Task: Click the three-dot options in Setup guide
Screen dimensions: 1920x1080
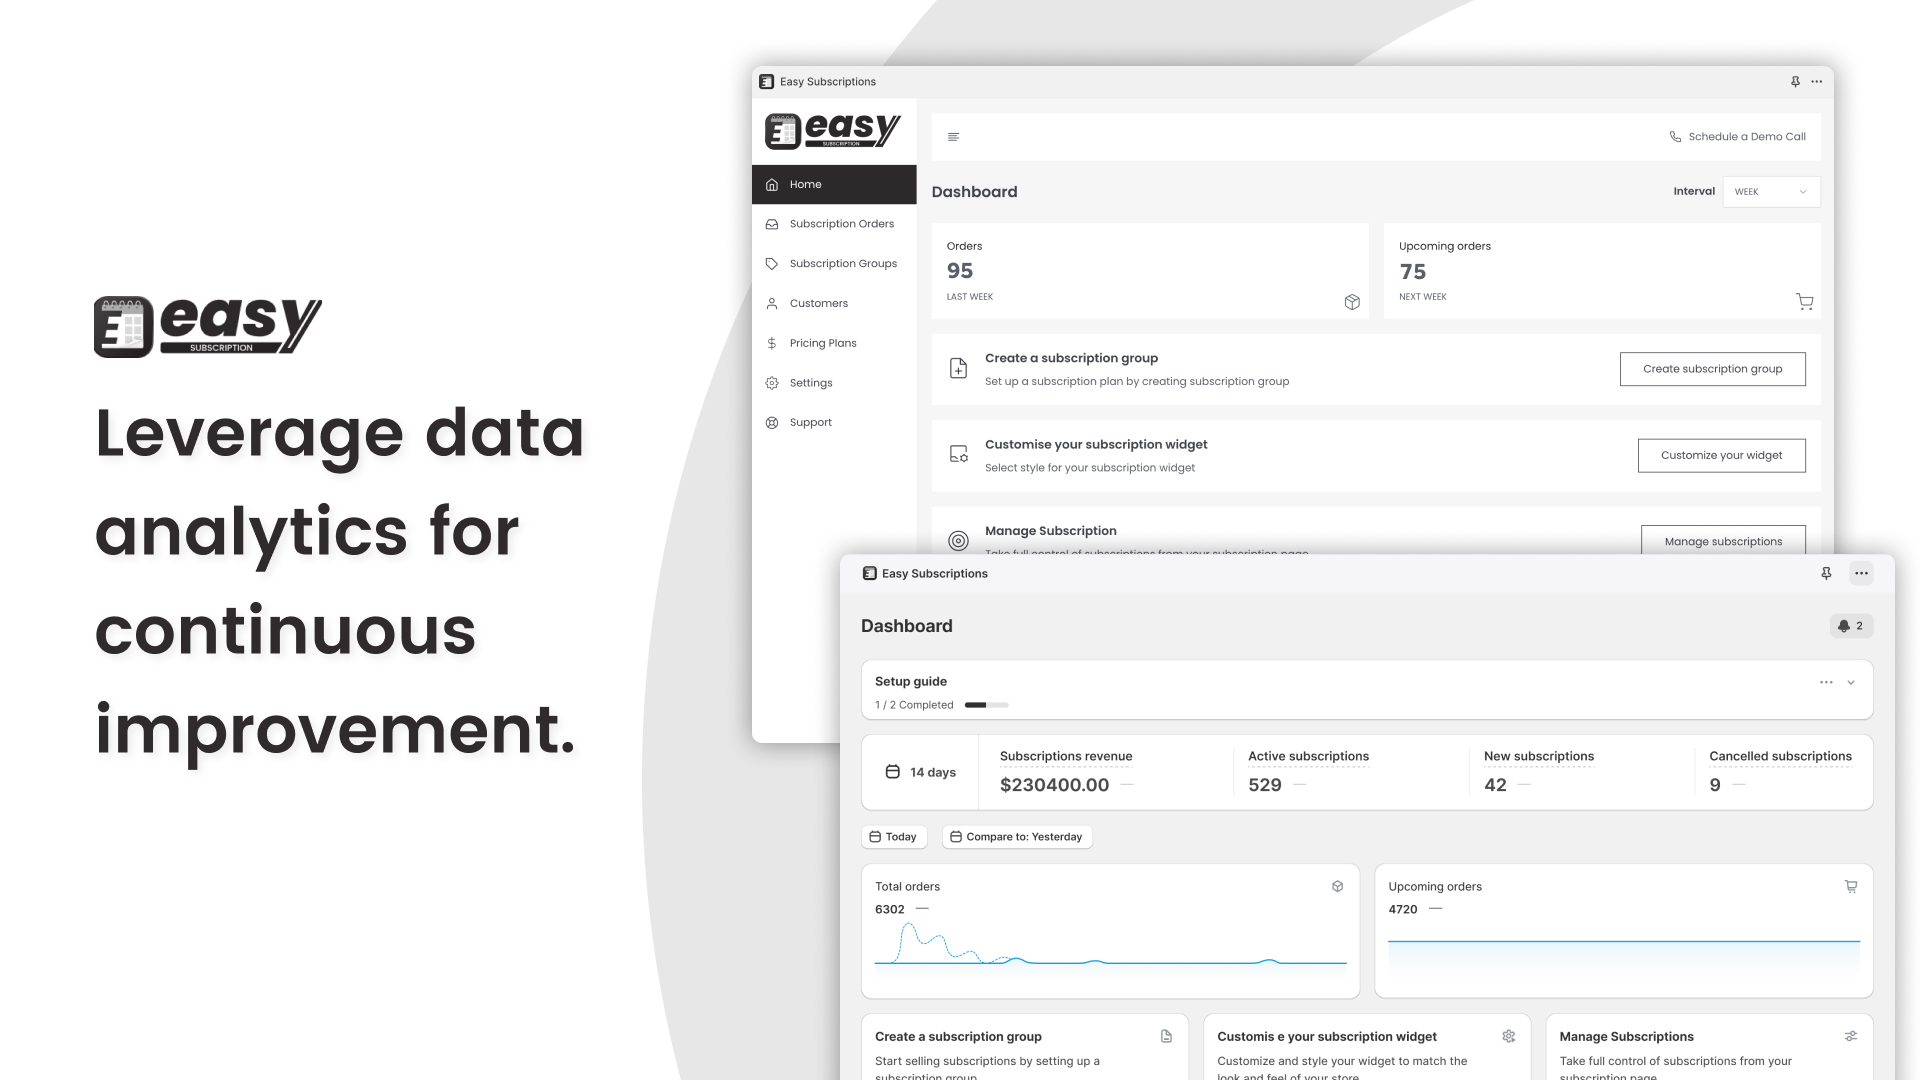Action: [1826, 682]
